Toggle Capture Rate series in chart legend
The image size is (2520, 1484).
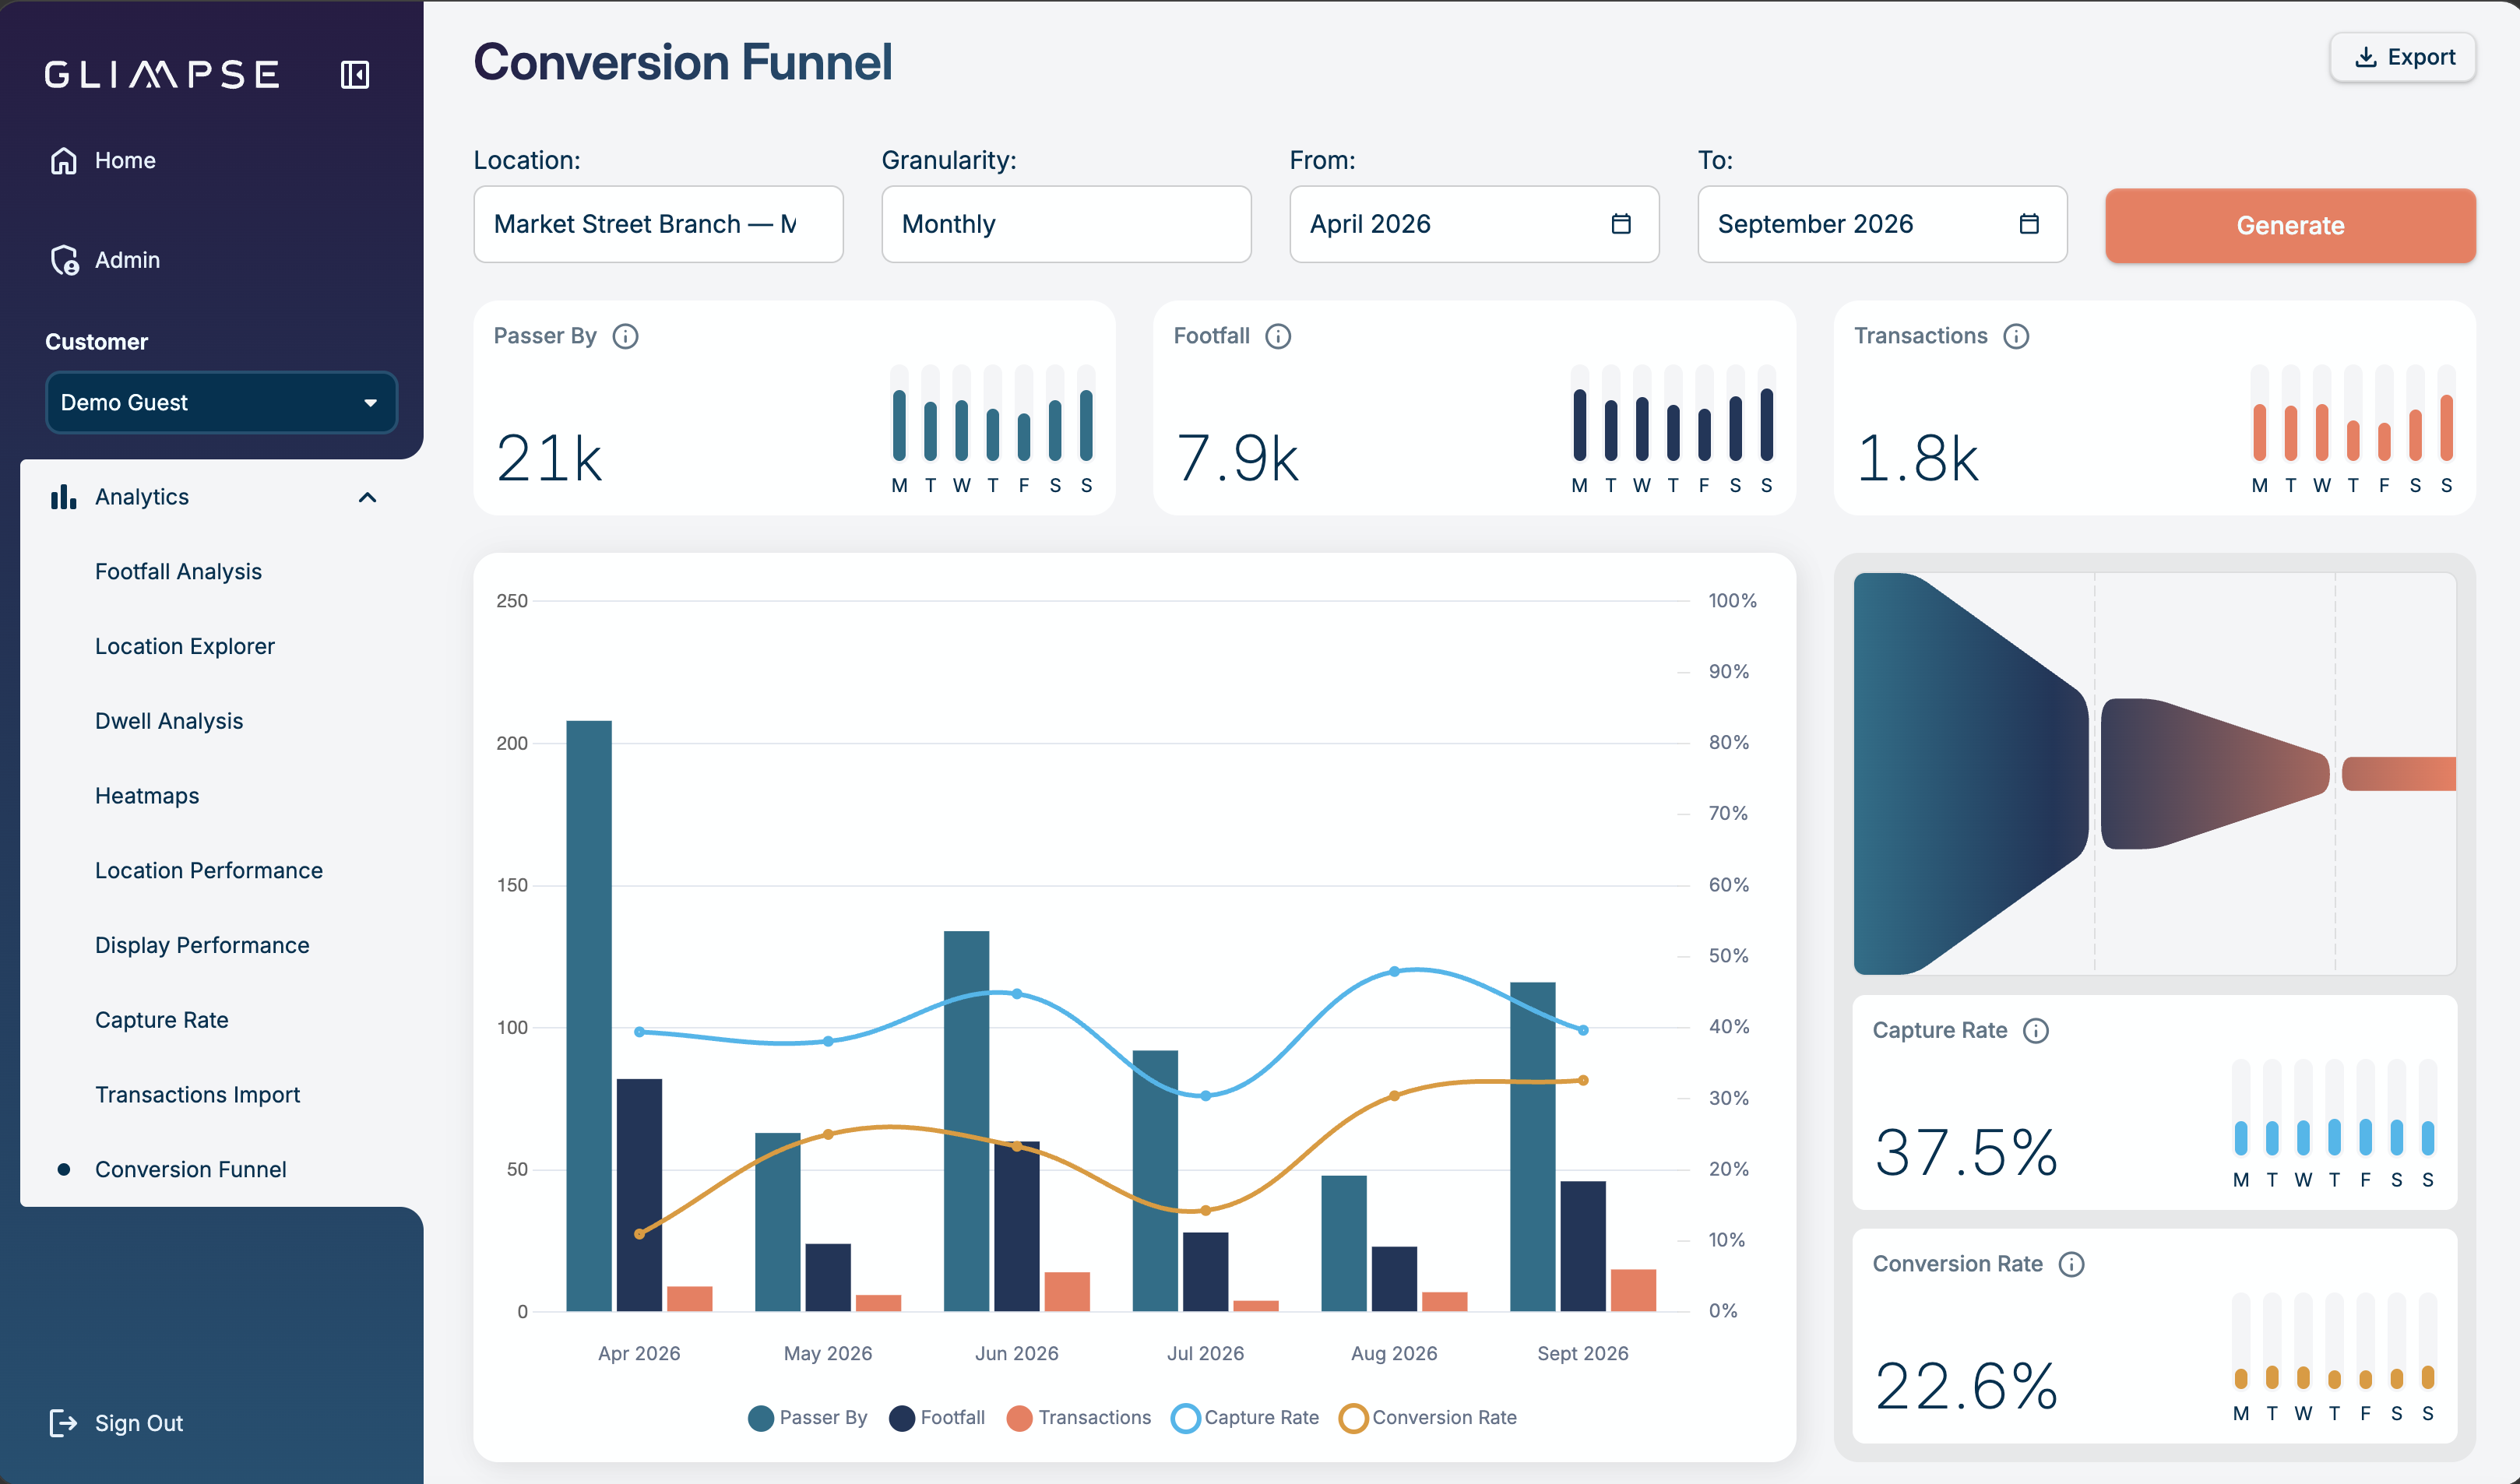tap(1245, 1418)
